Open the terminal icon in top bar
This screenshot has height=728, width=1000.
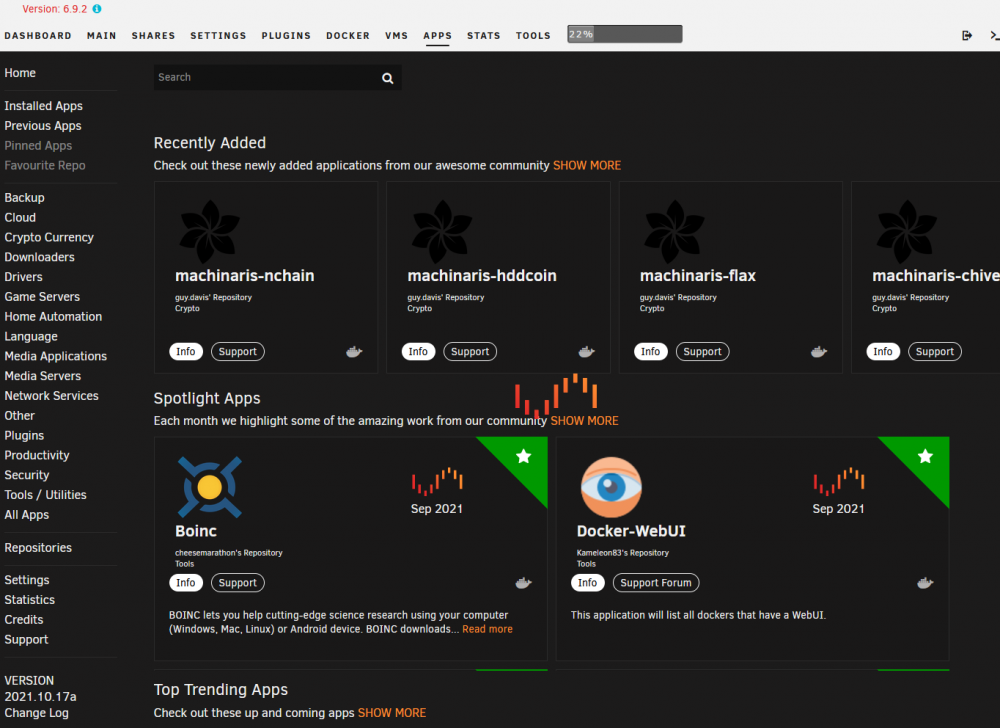tap(994, 36)
